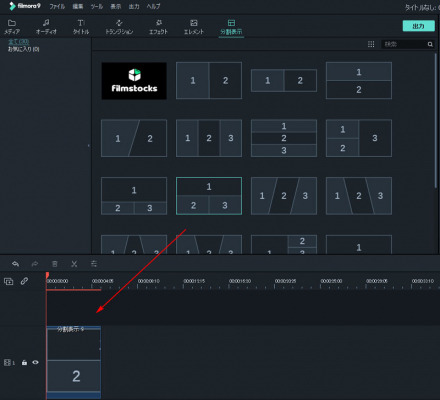Toggle track 1 eye visibility

tap(35, 362)
